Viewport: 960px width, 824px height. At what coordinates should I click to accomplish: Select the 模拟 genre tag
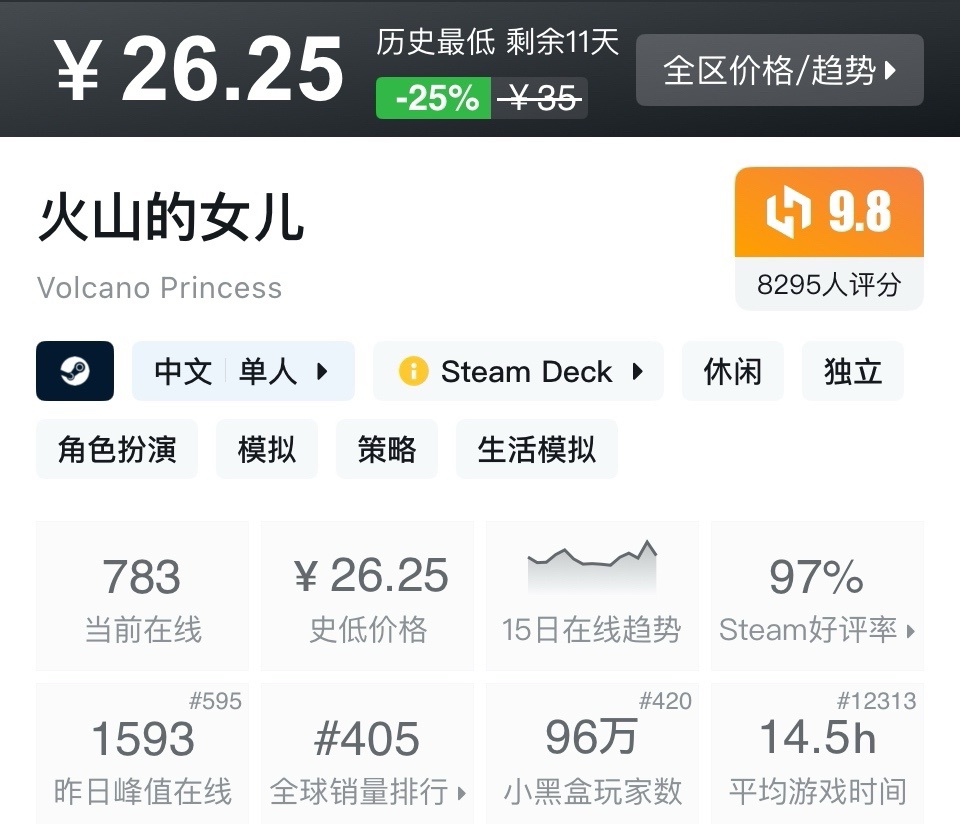(267, 449)
